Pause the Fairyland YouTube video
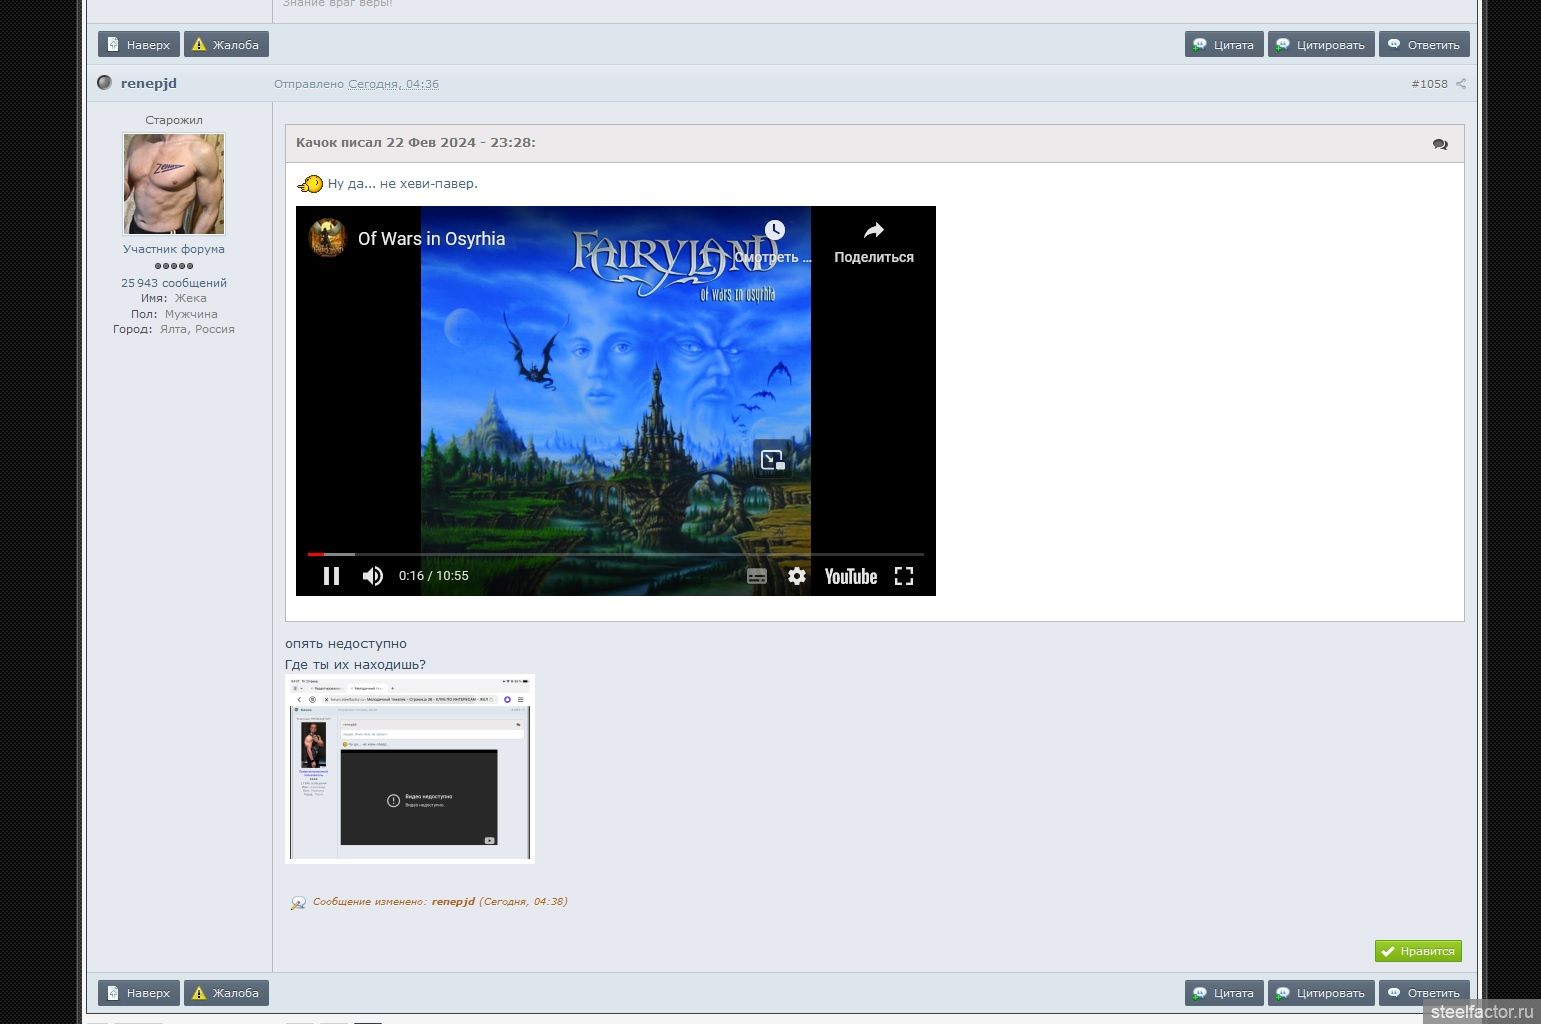The width and height of the screenshot is (1541, 1024). pyautogui.click(x=331, y=576)
